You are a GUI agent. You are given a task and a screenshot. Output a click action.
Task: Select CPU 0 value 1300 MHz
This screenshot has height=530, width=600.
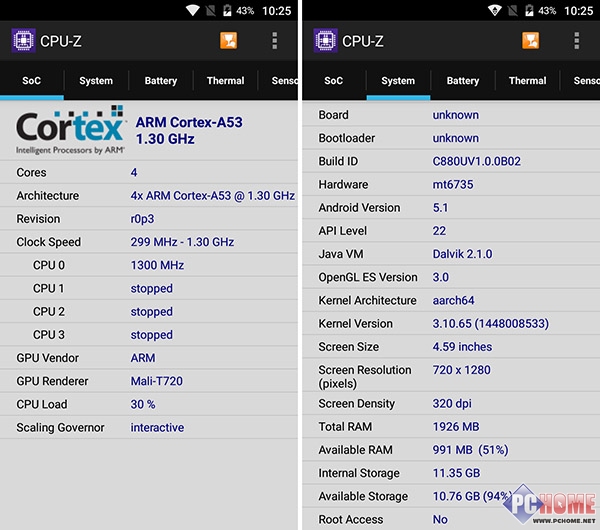157,265
